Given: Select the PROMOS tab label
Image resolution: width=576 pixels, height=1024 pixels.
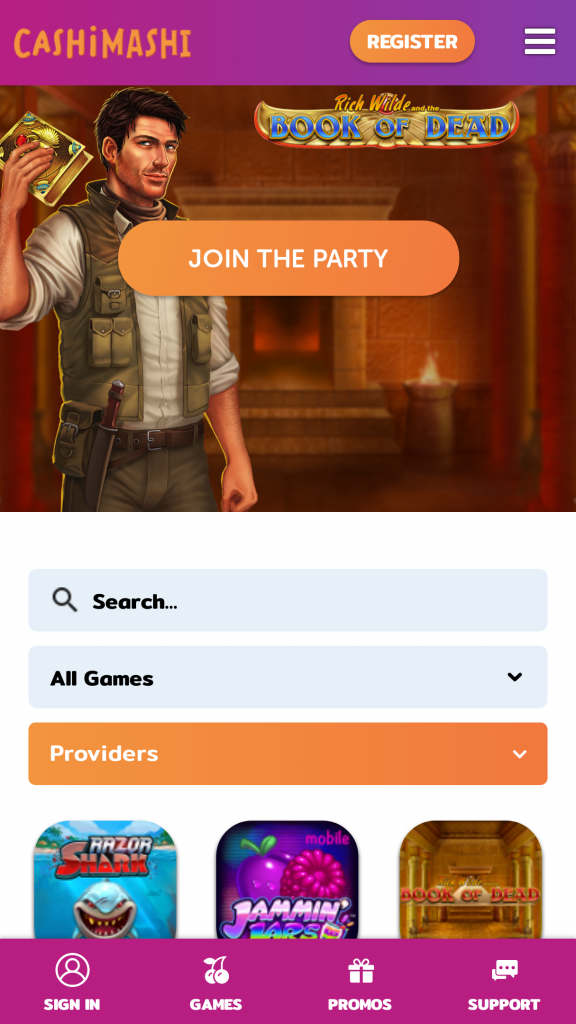Looking at the screenshot, I should pos(360,1004).
